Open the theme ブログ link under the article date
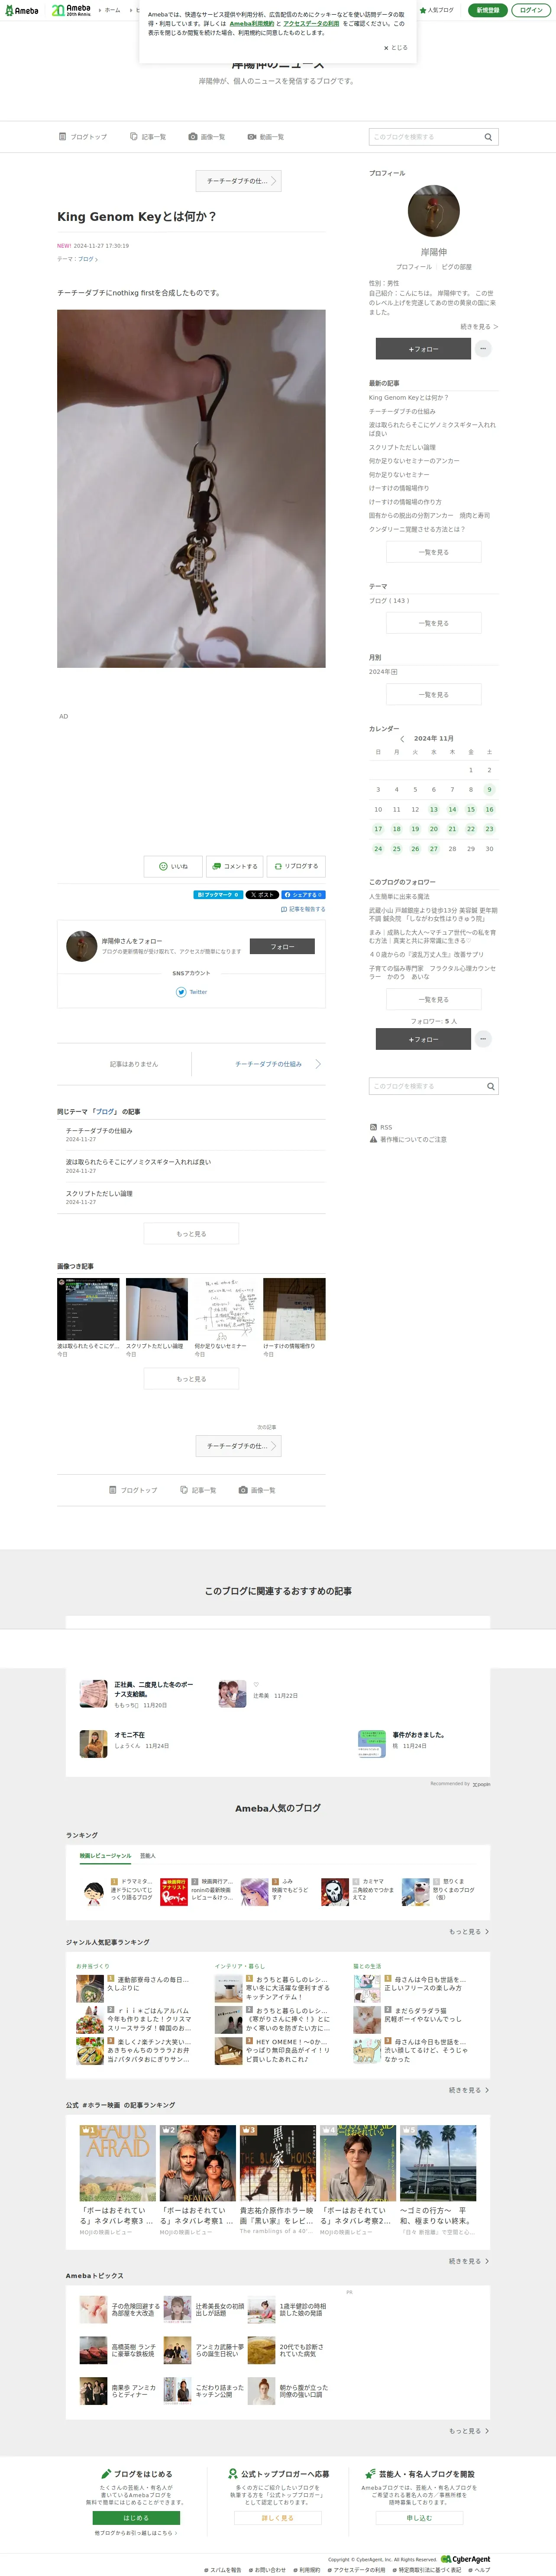Viewport: 556px width, 2576px height. click(x=88, y=259)
